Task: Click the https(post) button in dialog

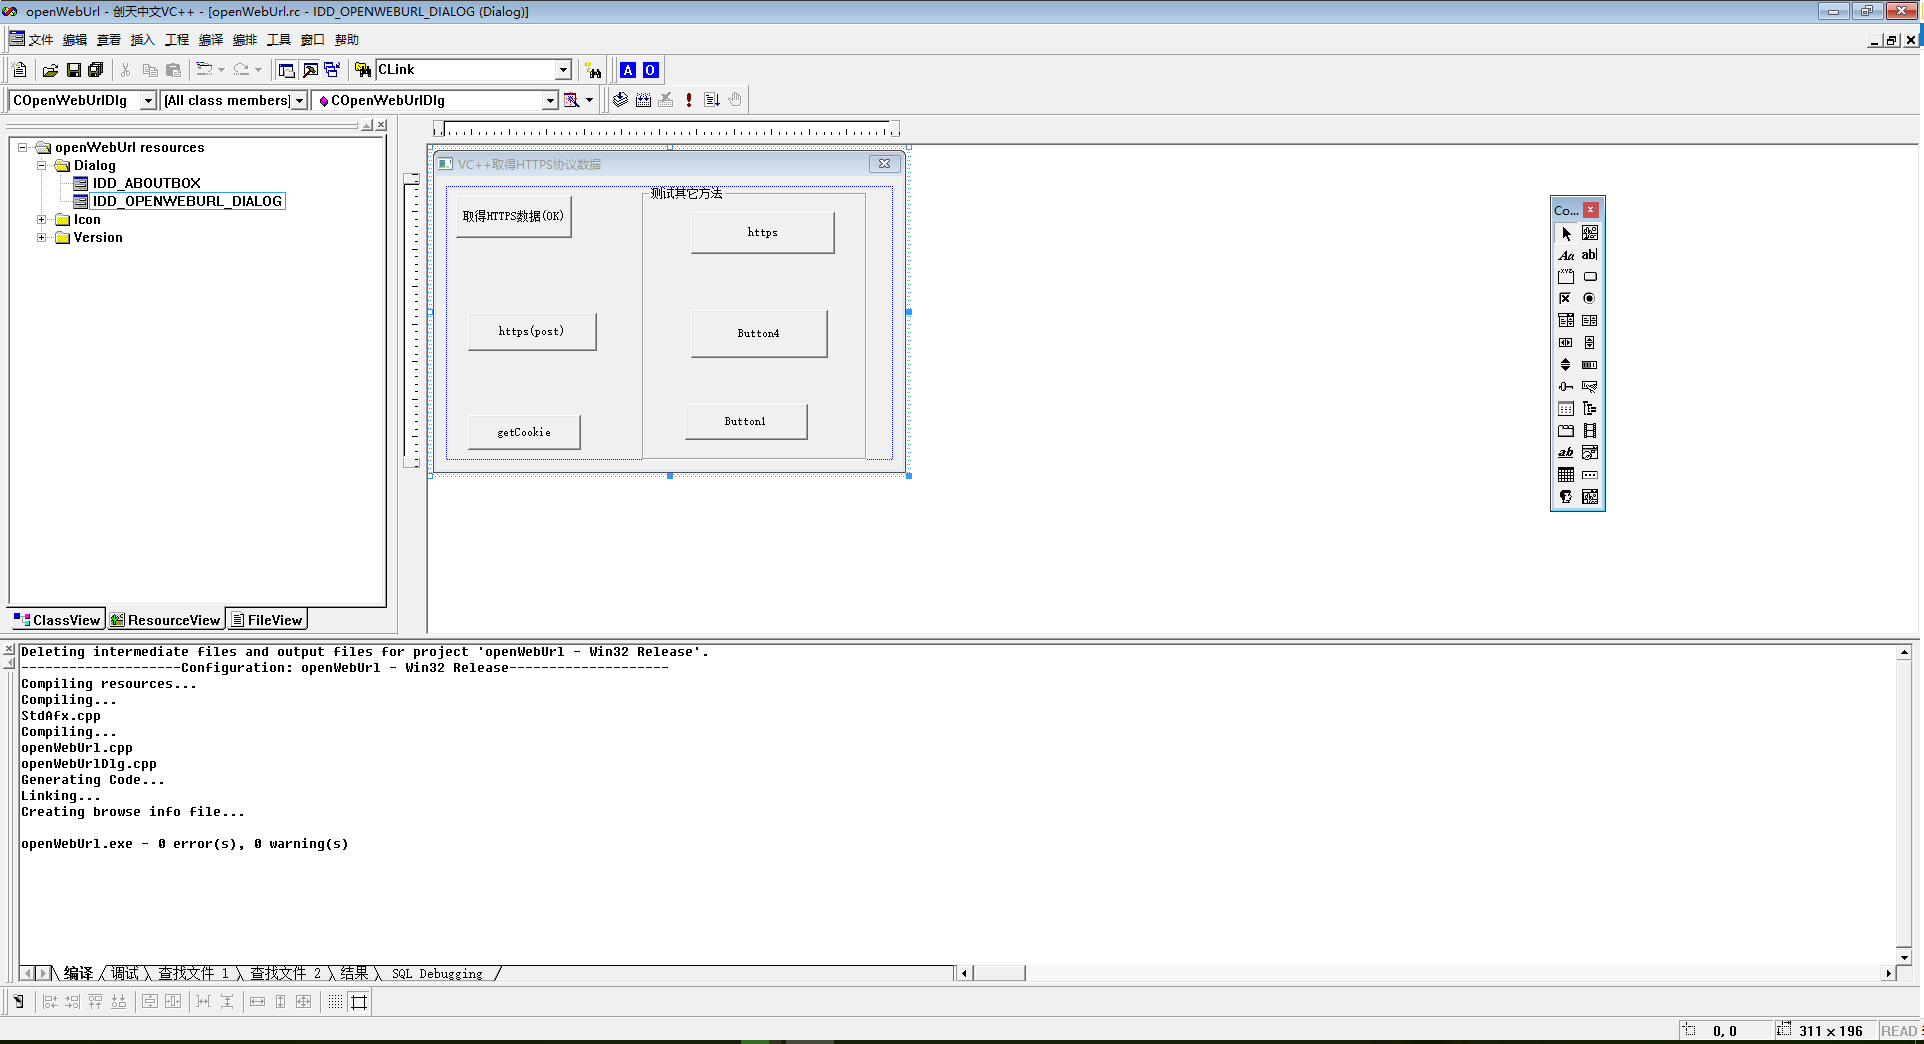Action: click(x=531, y=332)
